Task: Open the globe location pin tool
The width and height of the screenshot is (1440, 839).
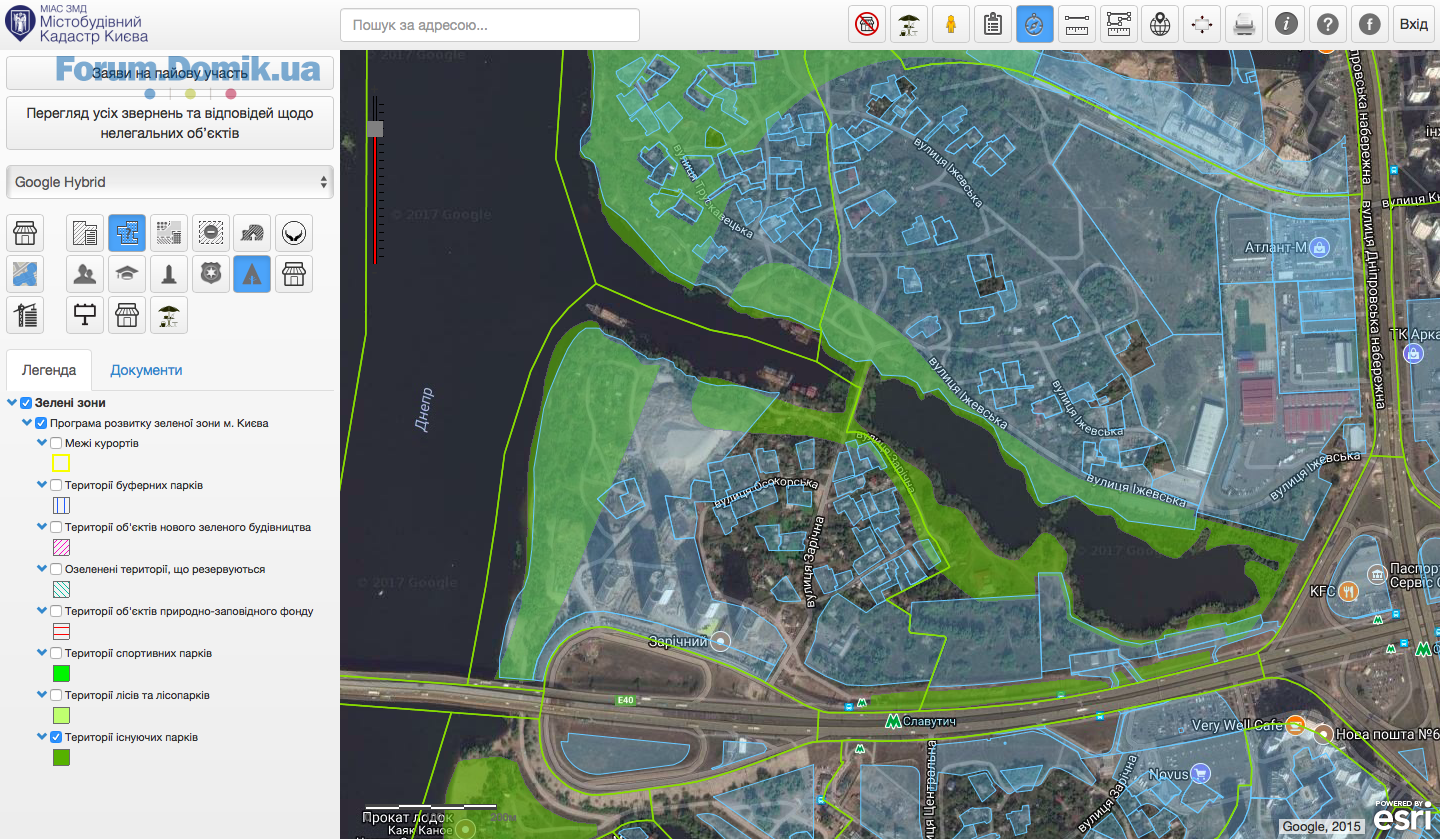Action: [1160, 25]
